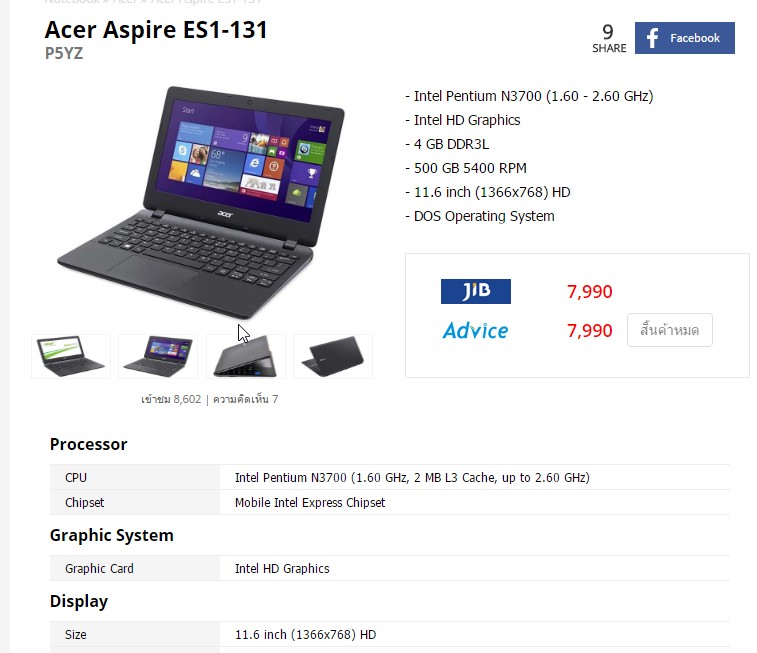
Task: Click the main Acer laptop product image
Action: point(201,203)
